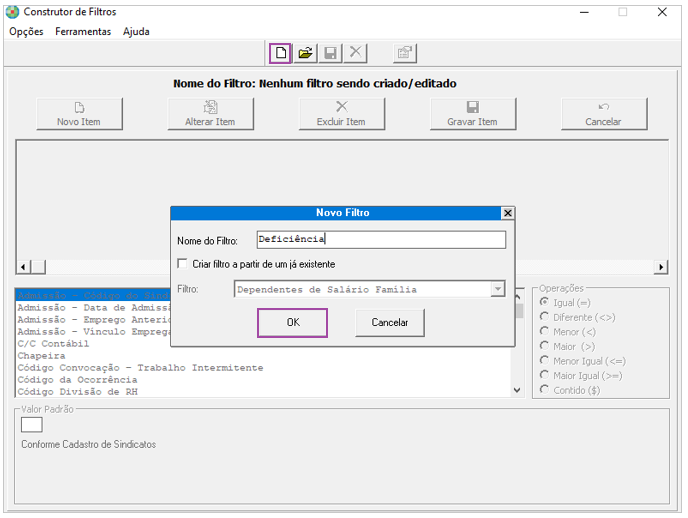This screenshot has width=688, height=518.
Task: Click the horizontal scrollbar left arrow
Action: click(23, 267)
